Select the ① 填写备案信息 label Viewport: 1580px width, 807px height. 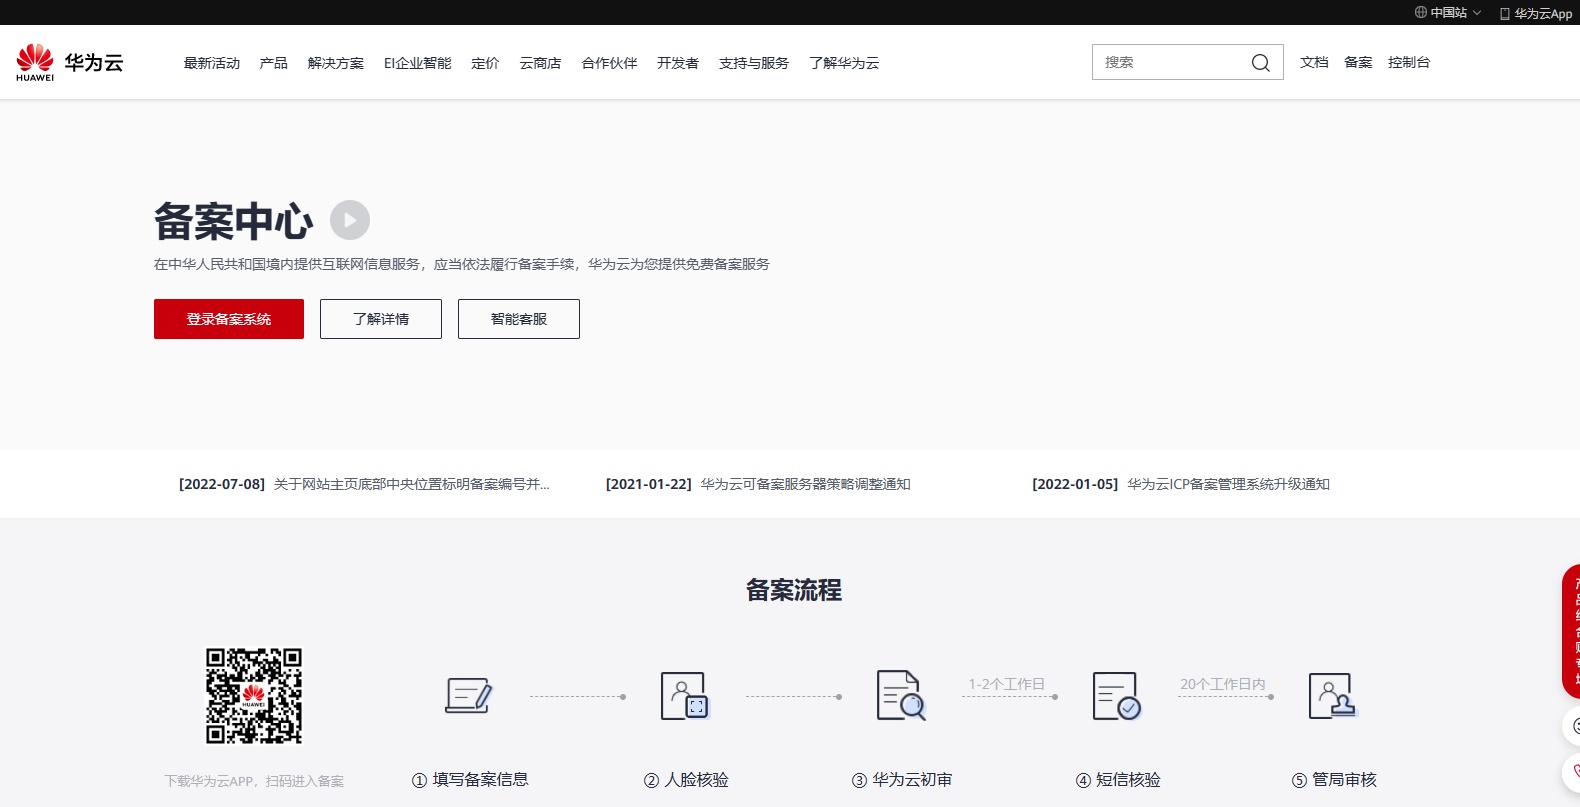(470, 780)
